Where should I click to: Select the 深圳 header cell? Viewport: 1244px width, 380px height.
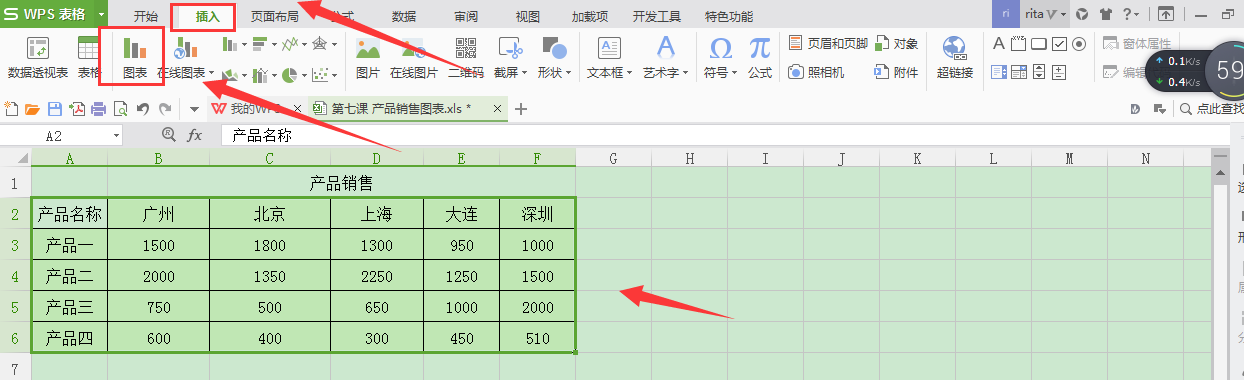pos(537,214)
